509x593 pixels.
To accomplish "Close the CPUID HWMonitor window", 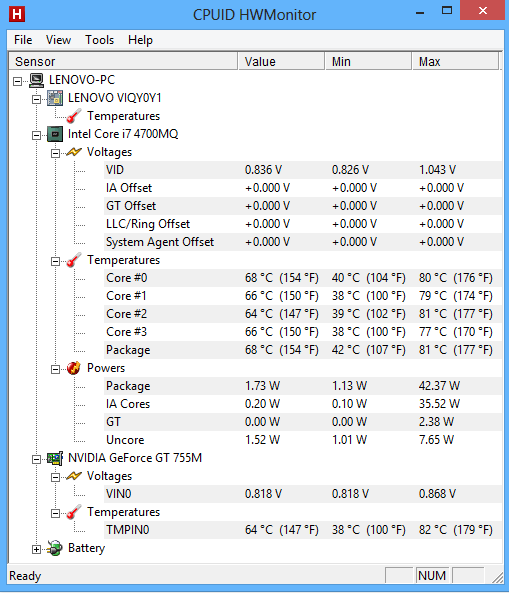I will pos(483,11).
